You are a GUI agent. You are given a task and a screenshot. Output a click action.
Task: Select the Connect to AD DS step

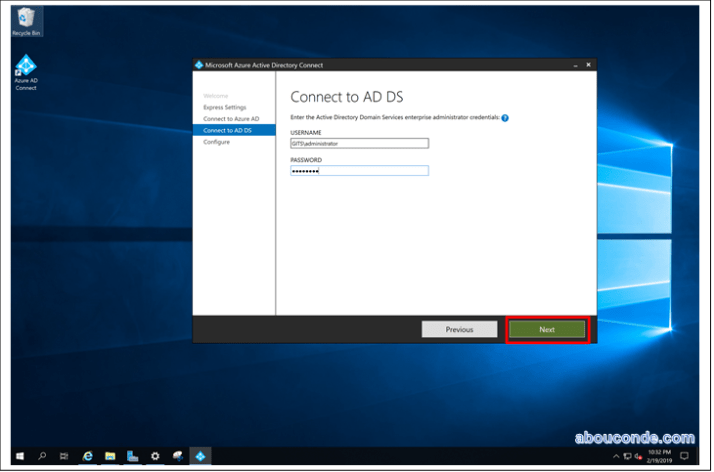[227, 130]
